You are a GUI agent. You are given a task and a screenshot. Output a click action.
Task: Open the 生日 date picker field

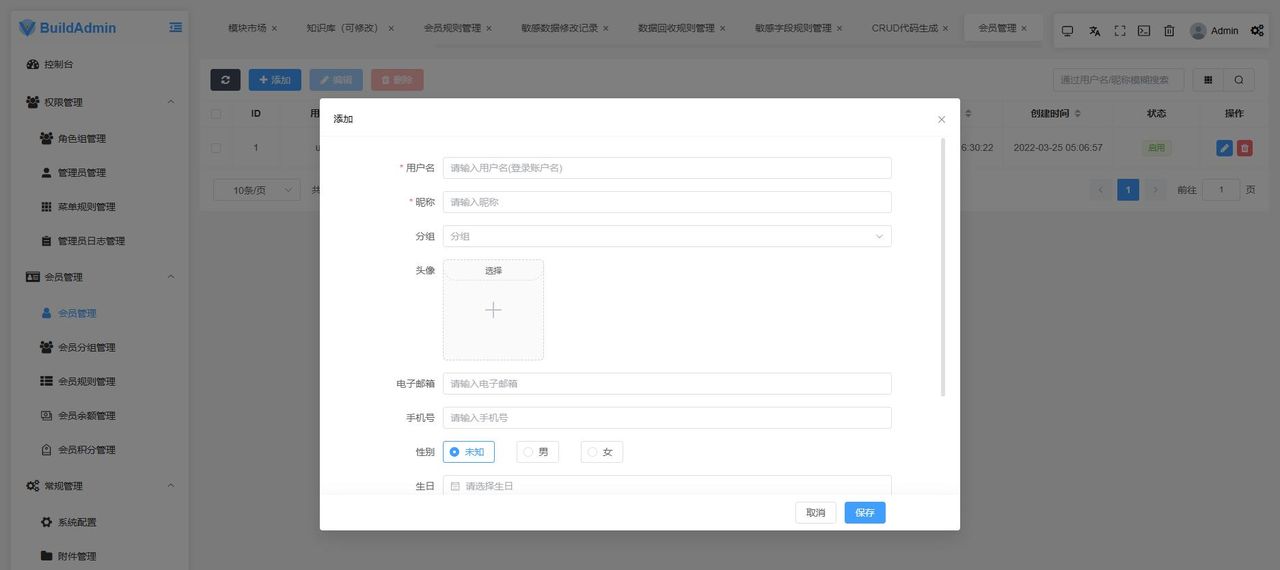(667, 485)
